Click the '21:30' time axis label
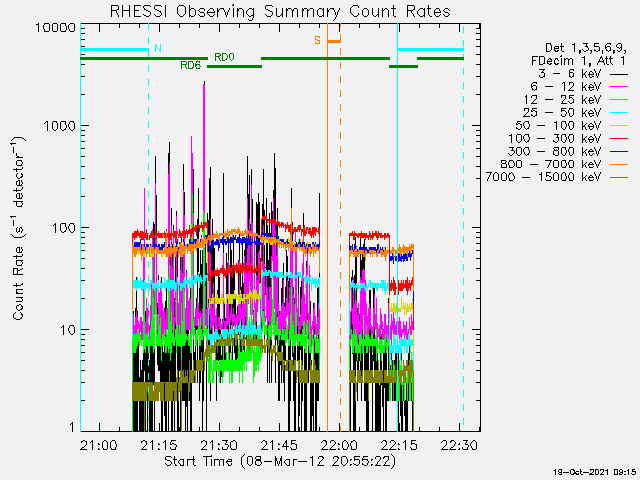The width and height of the screenshot is (640, 480). pos(219,445)
